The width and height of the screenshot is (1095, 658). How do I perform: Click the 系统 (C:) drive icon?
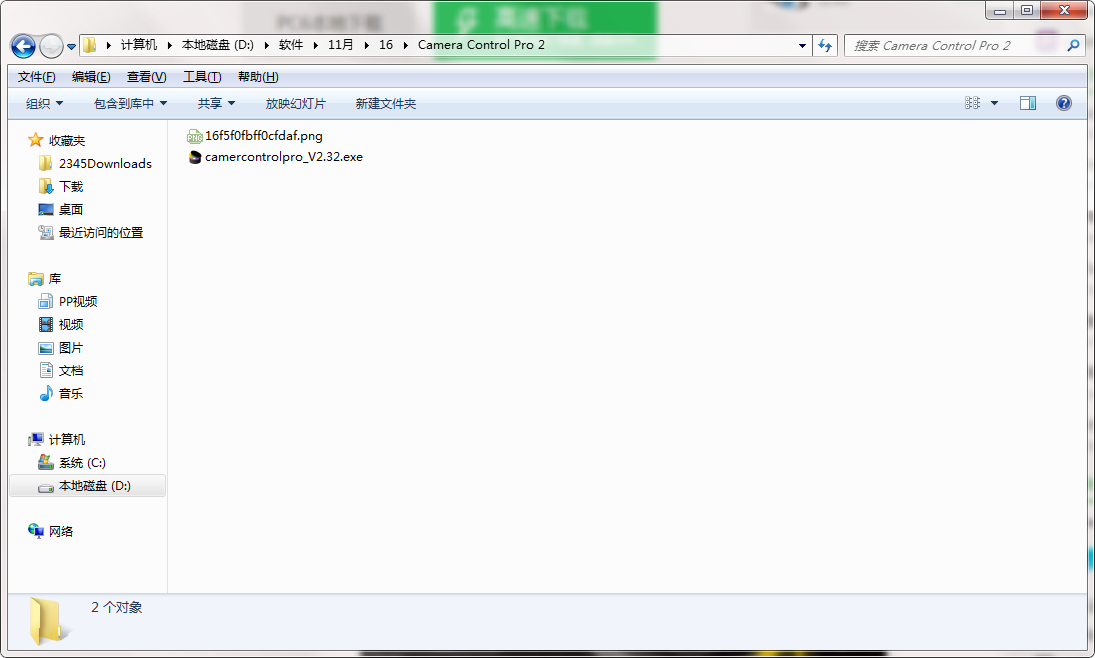pos(46,462)
